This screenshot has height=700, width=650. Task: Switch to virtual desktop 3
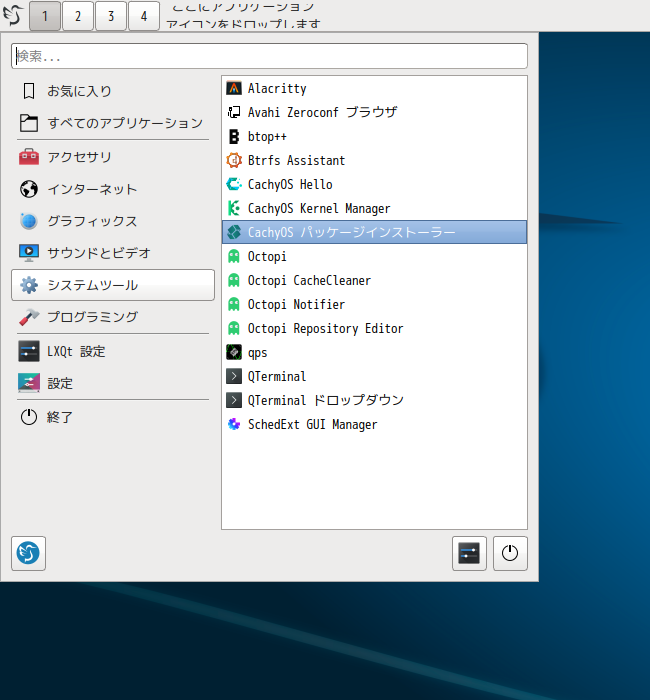[111, 16]
